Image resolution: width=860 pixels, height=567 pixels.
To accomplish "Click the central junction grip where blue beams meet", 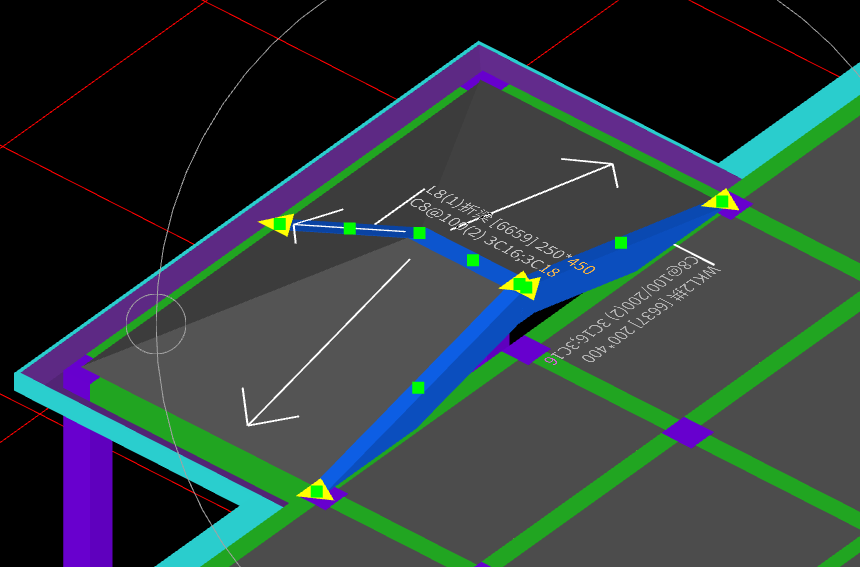I will [521, 285].
